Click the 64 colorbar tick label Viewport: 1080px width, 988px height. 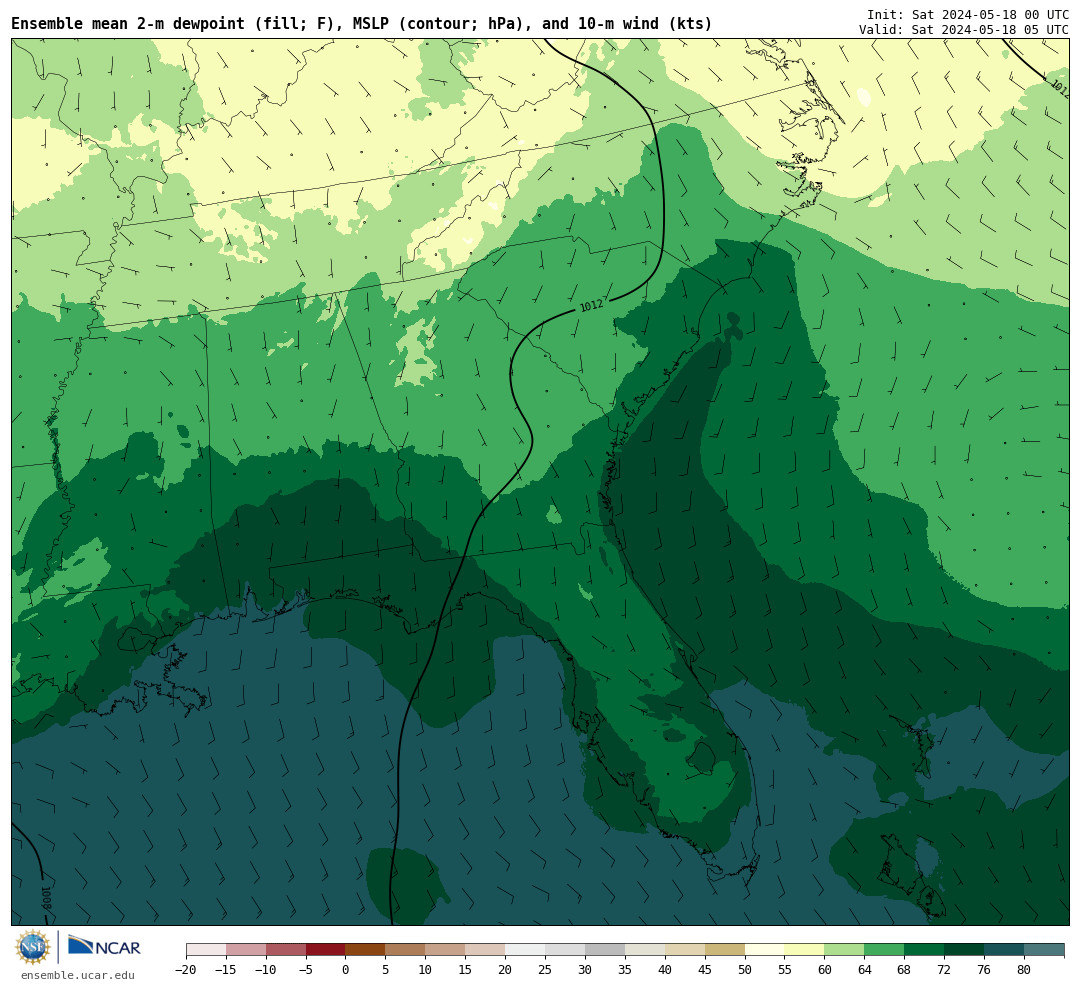865,970
